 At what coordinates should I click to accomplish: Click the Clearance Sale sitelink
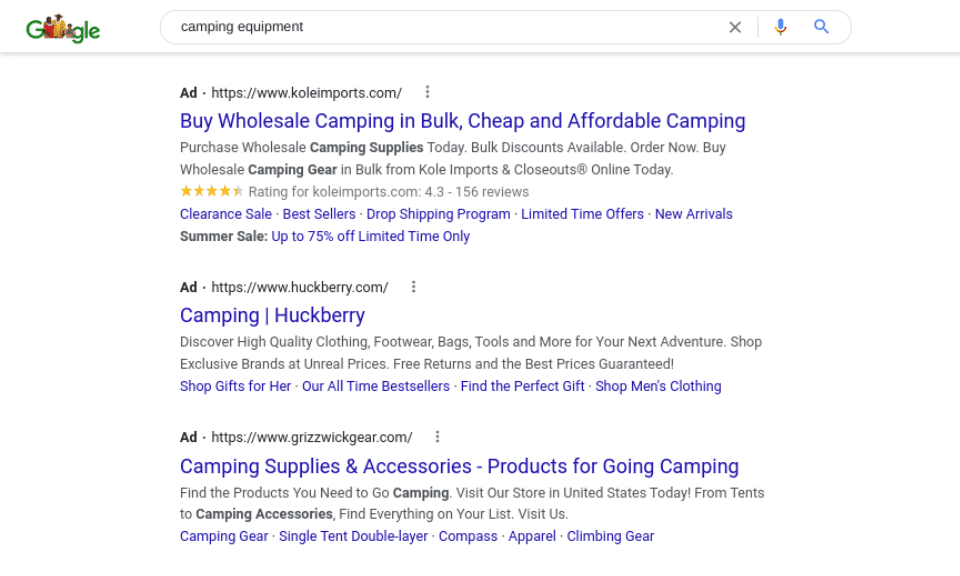[x=225, y=214]
